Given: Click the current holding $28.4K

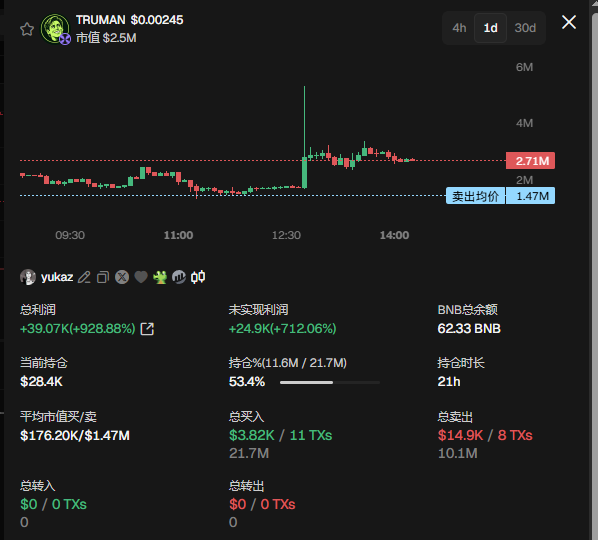Looking at the screenshot, I should click(x=41, y=381).
